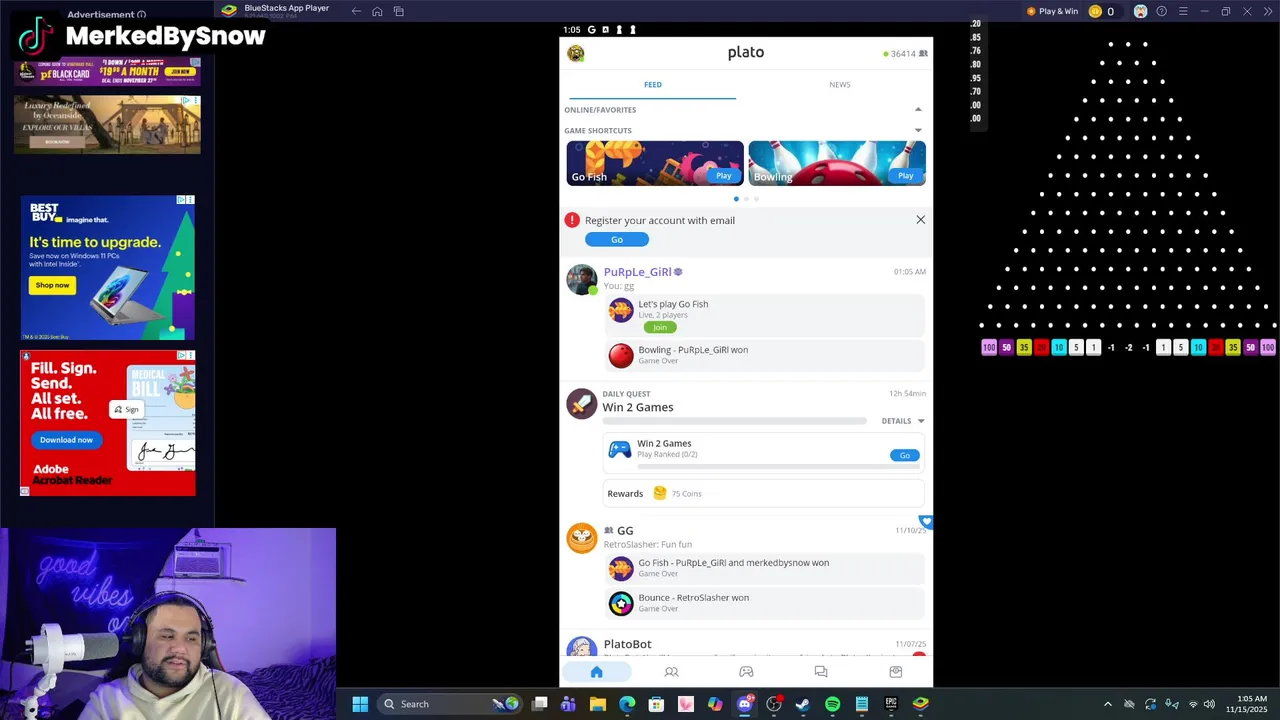Viewport: 1280px width, 720px height.
Task: Click BlueStacks home icon in title bar
Action: point(377,11)
